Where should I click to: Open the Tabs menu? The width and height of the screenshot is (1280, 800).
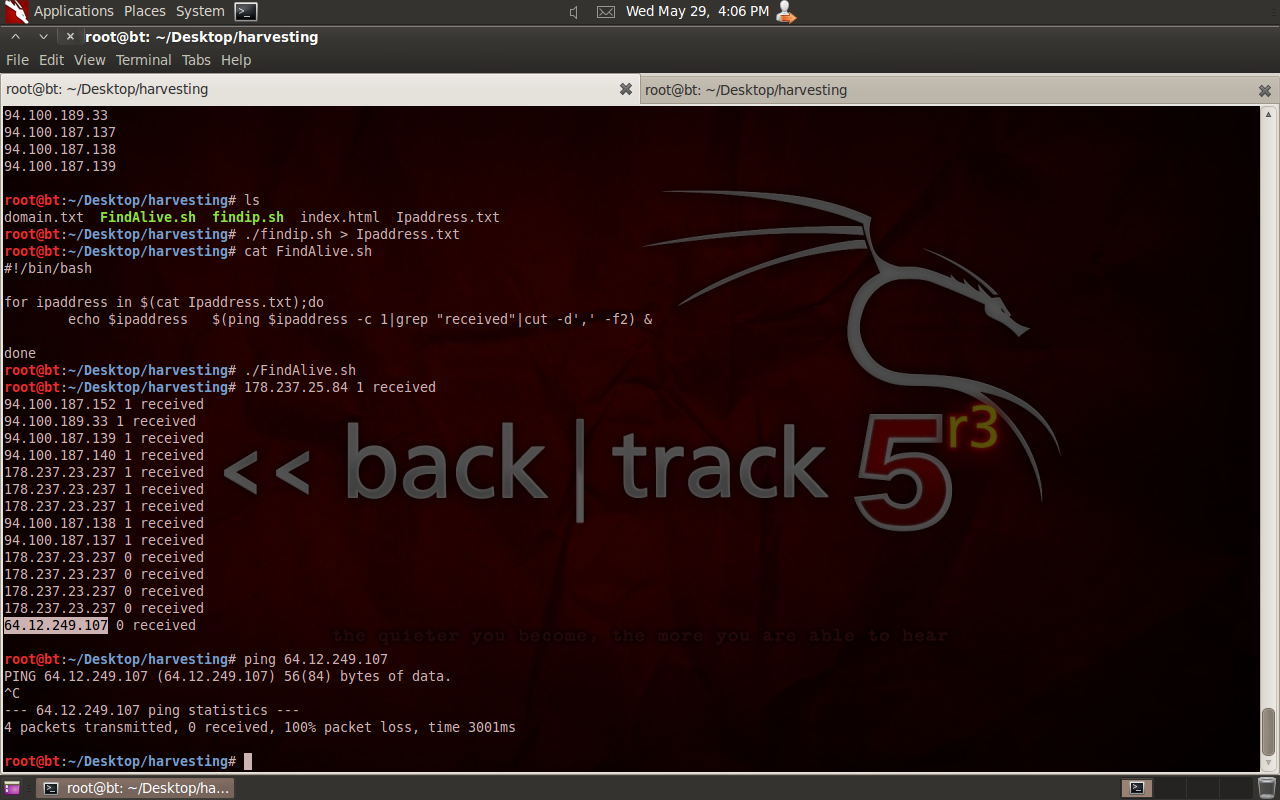(196, 60)
